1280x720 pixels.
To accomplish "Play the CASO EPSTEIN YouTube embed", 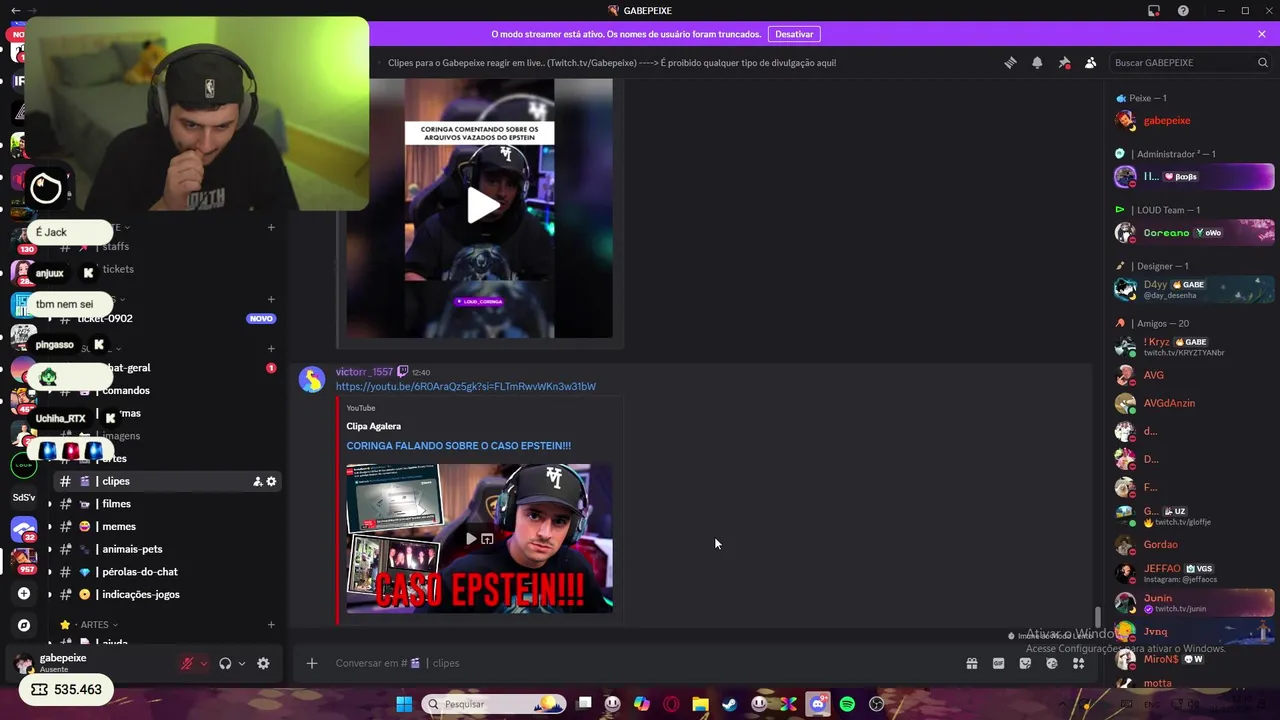I will 471,538.
